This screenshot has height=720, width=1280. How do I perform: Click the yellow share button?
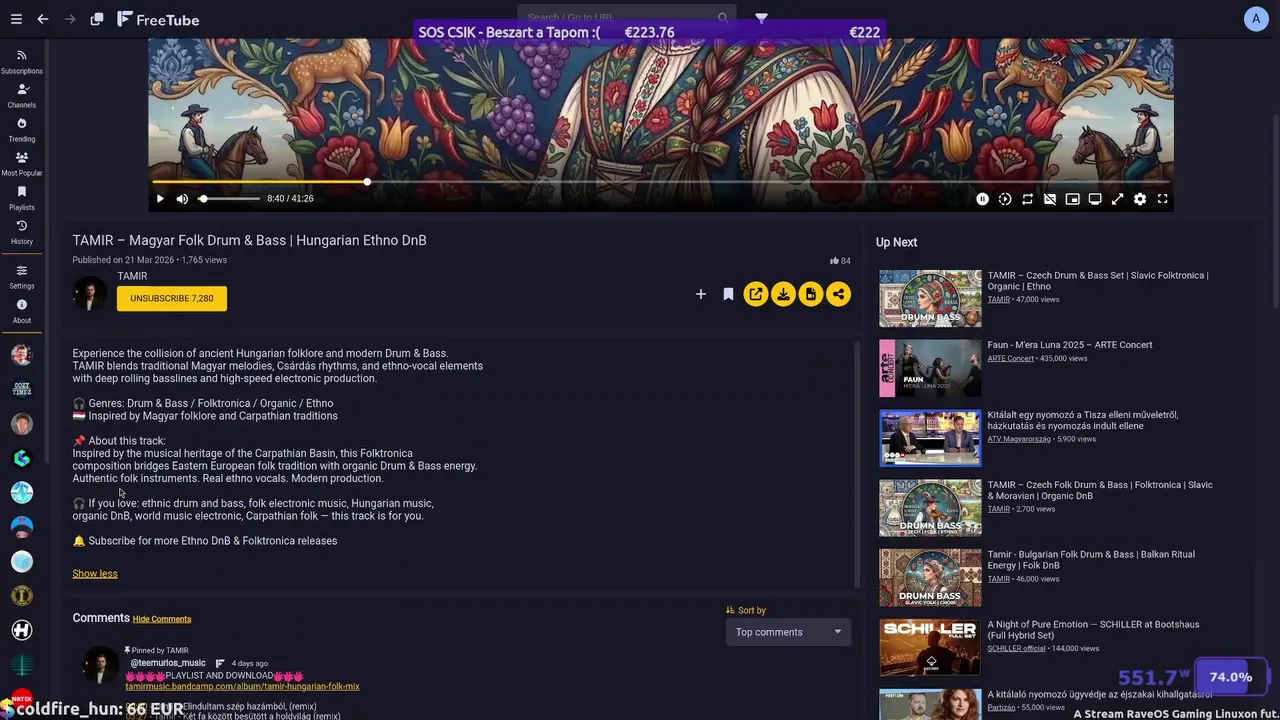coord(839,294)
